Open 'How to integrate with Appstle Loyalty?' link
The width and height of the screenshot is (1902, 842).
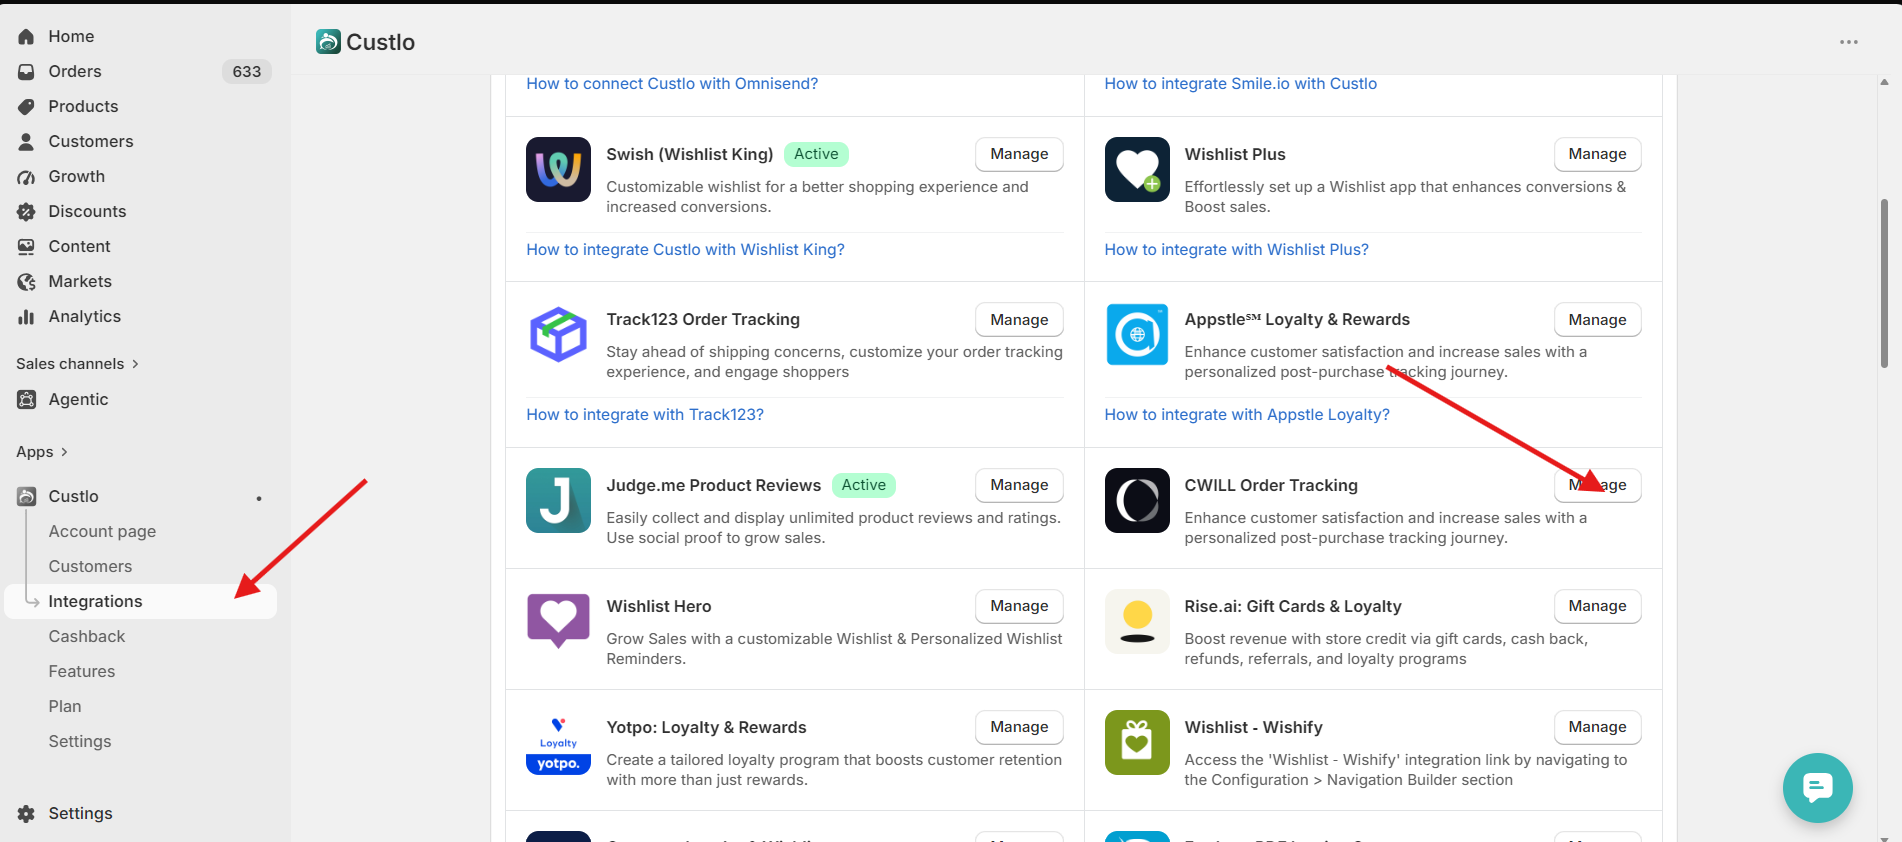[x=1247, y=415]
